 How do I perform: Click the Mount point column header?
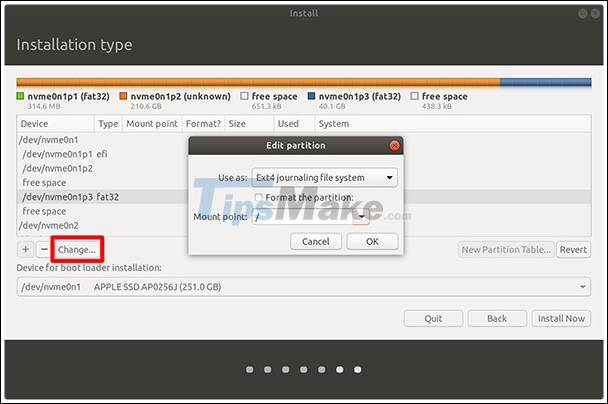[152, 124]
